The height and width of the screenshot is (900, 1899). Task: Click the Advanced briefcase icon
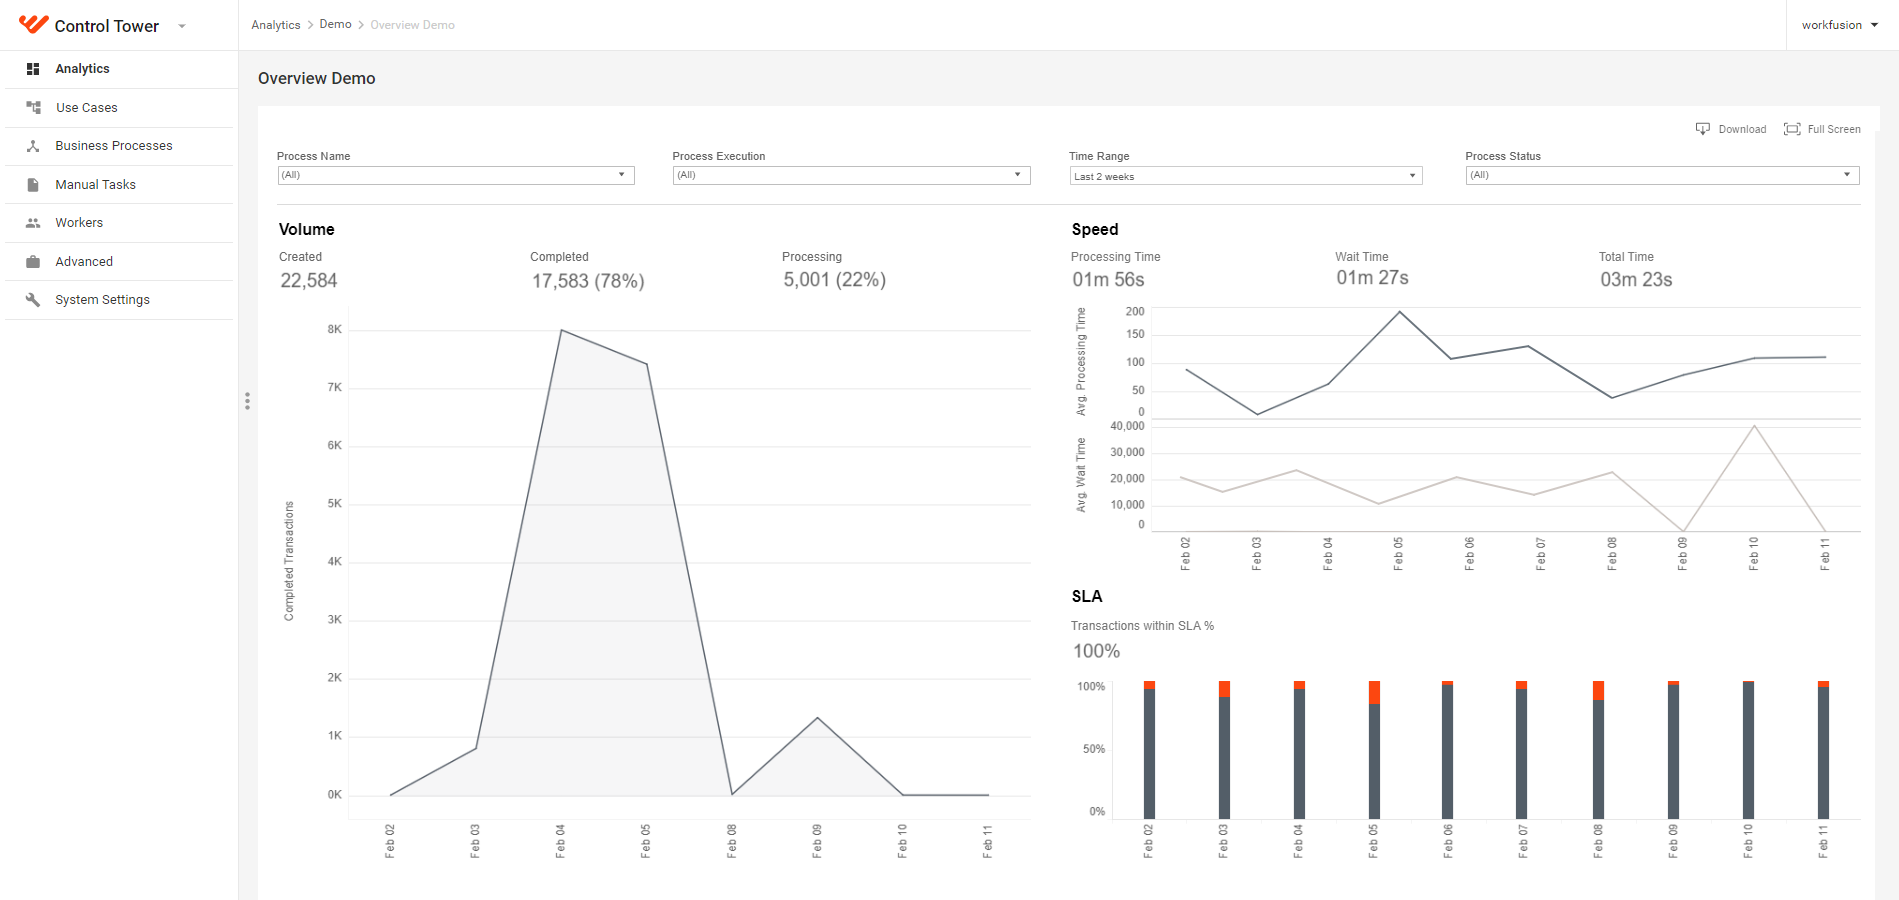pos(33,262)
